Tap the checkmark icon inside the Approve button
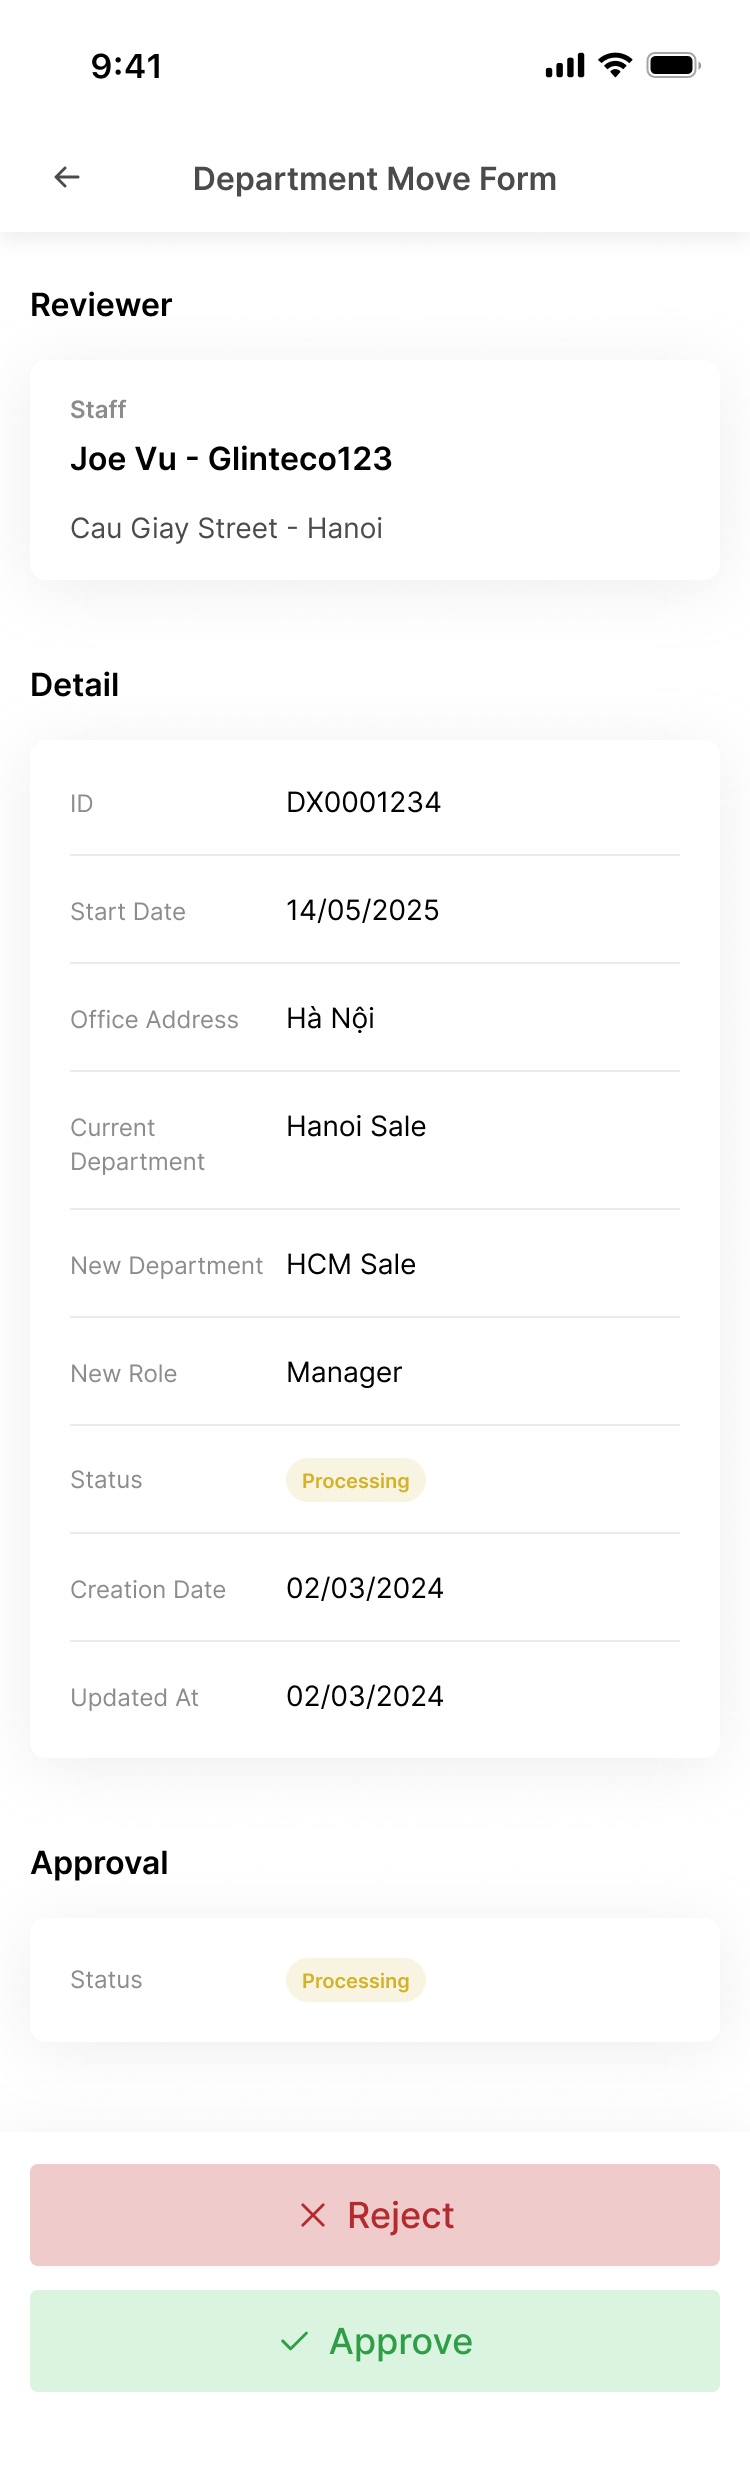The height and width of the screenshot is (2472, 750). [x=295, y=2340]
